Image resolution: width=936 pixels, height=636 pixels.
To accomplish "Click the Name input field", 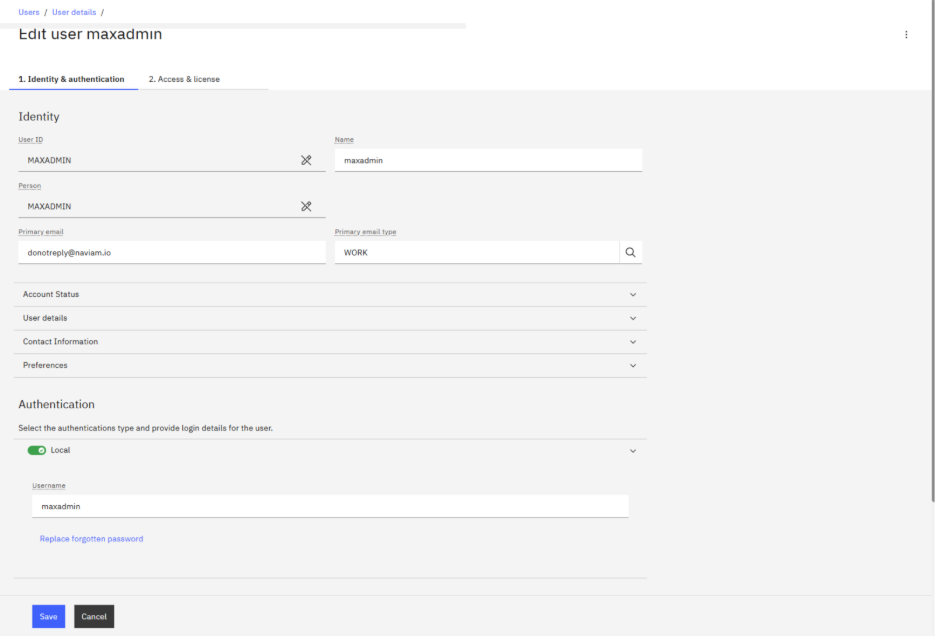I will point(488,160).
